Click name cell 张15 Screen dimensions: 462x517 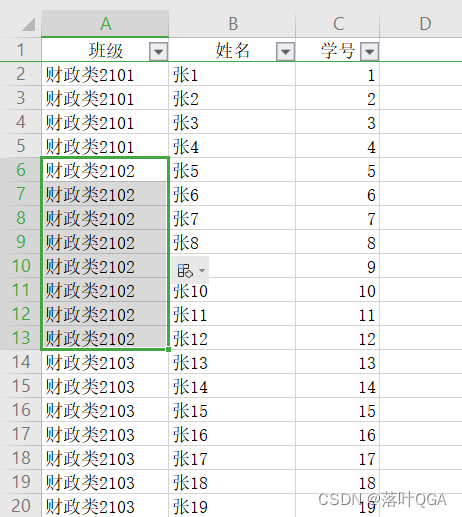coord(232,410)
